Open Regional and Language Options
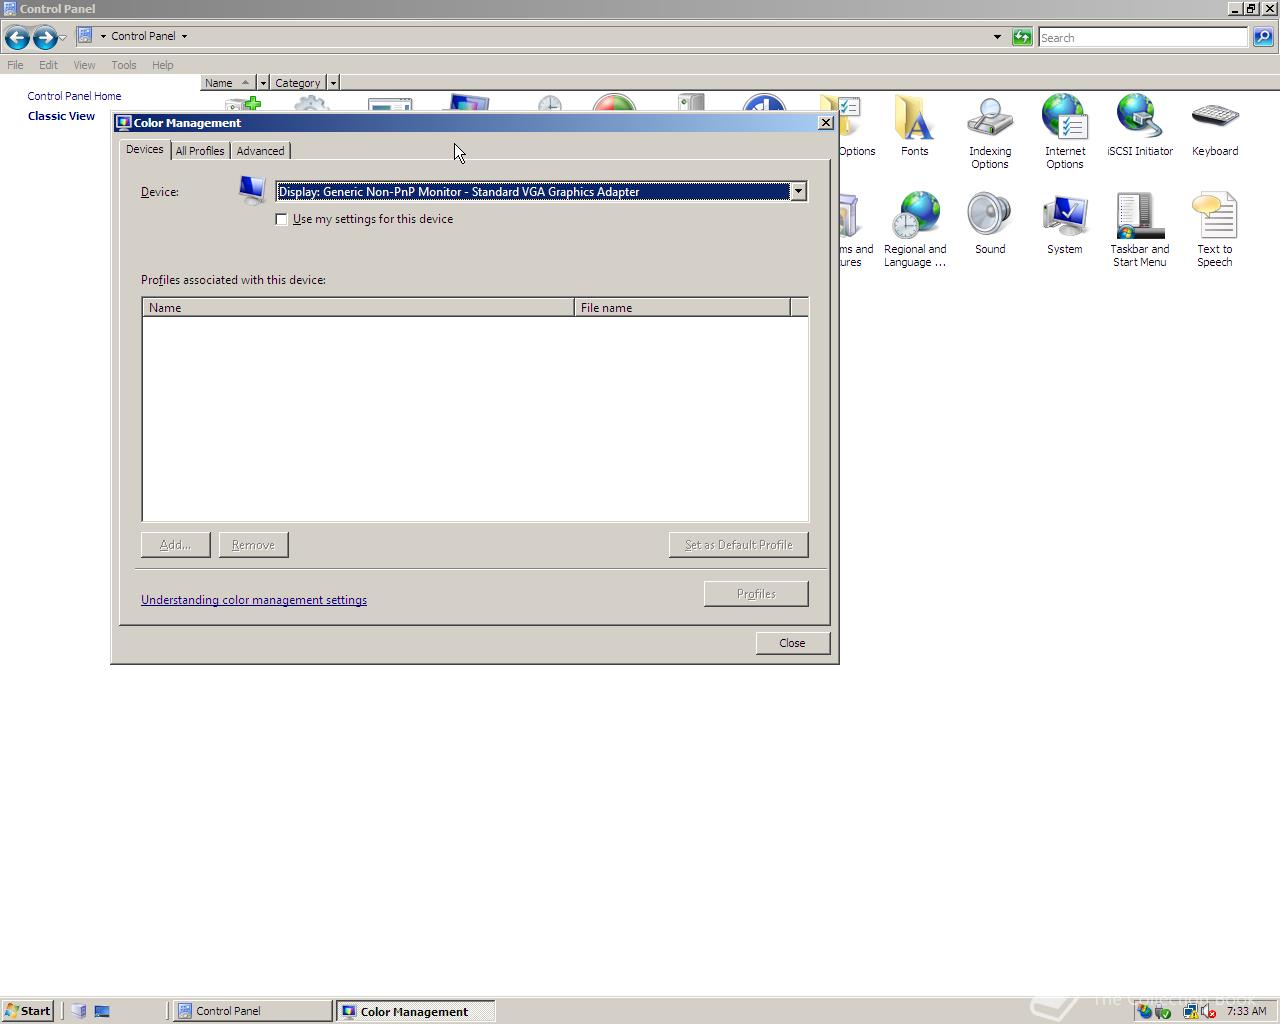The height and width of the screenshot is (1024, 1280). click(x=915, y=230)
